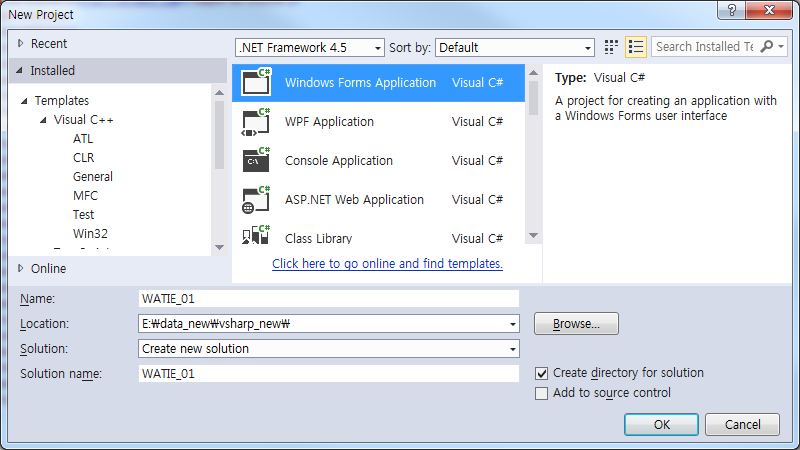Select ATL under Visual C++
The image size is (800, 450).
pyautogui.click(x=83, y=139)
